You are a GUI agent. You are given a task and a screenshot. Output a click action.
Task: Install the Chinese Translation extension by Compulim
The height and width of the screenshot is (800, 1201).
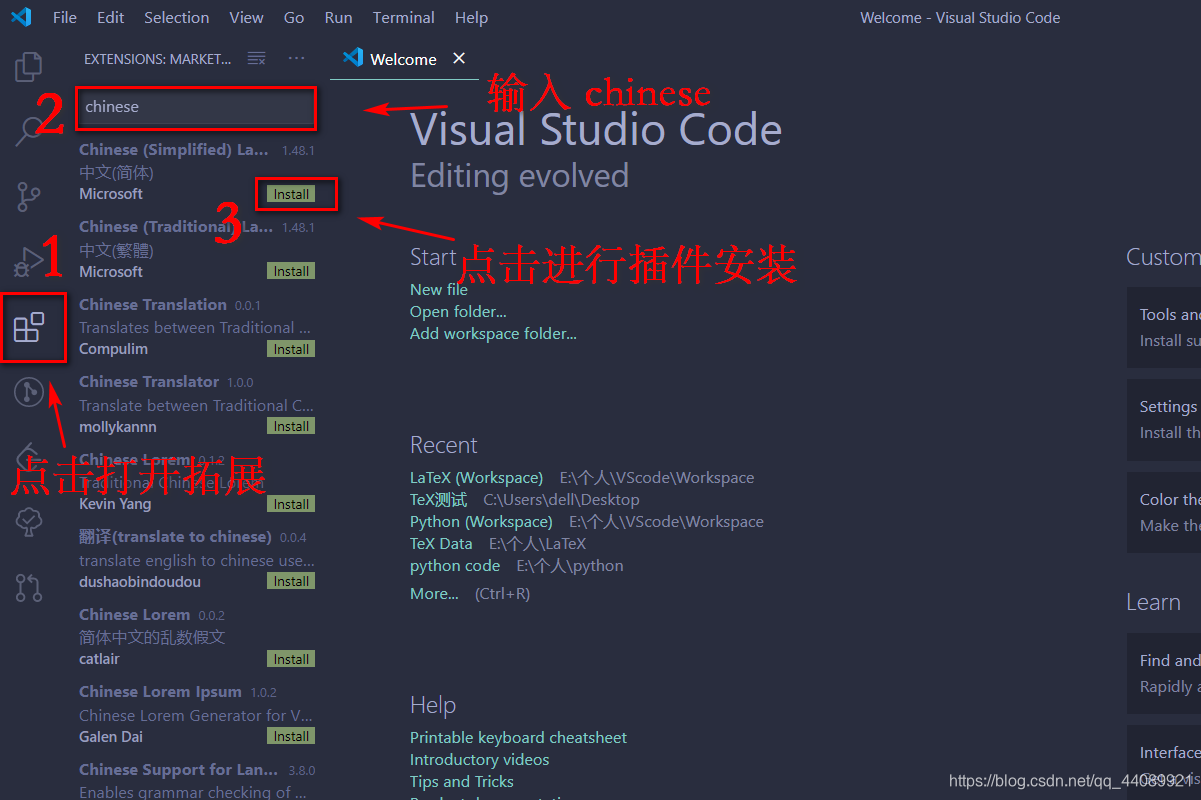[291, 349]
